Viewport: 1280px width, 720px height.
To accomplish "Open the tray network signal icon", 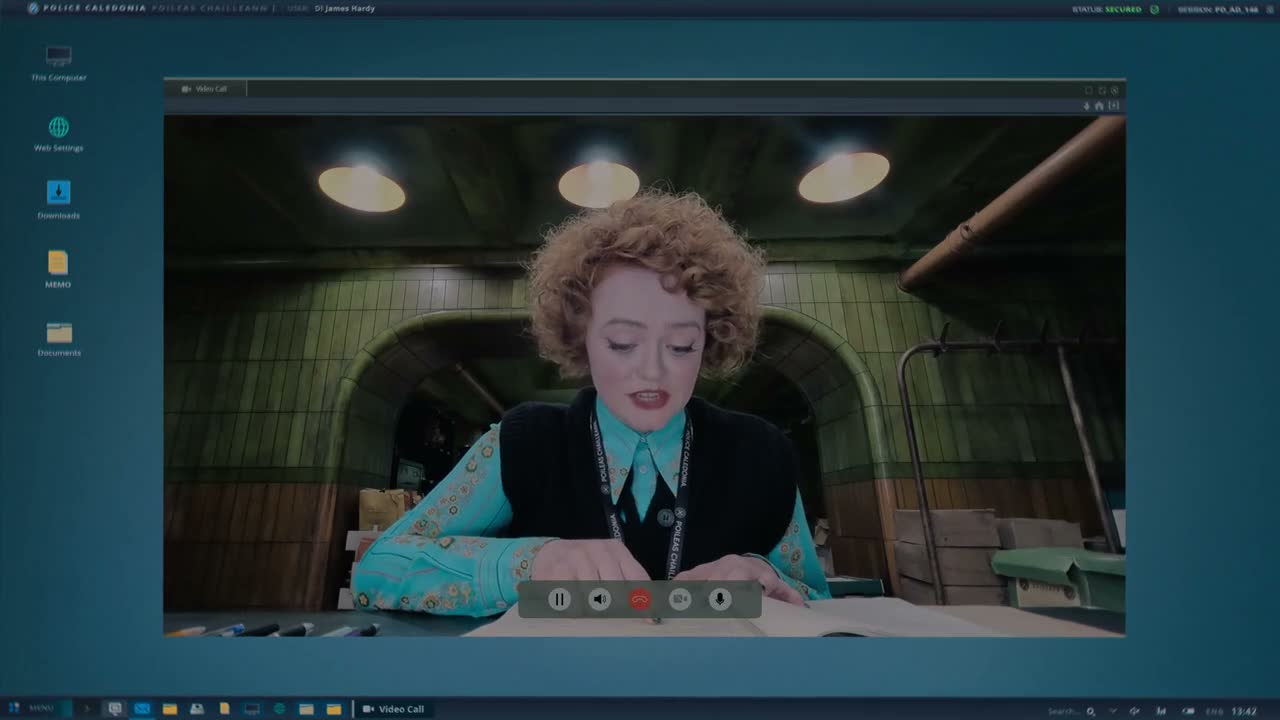I will coord(1161,711).
